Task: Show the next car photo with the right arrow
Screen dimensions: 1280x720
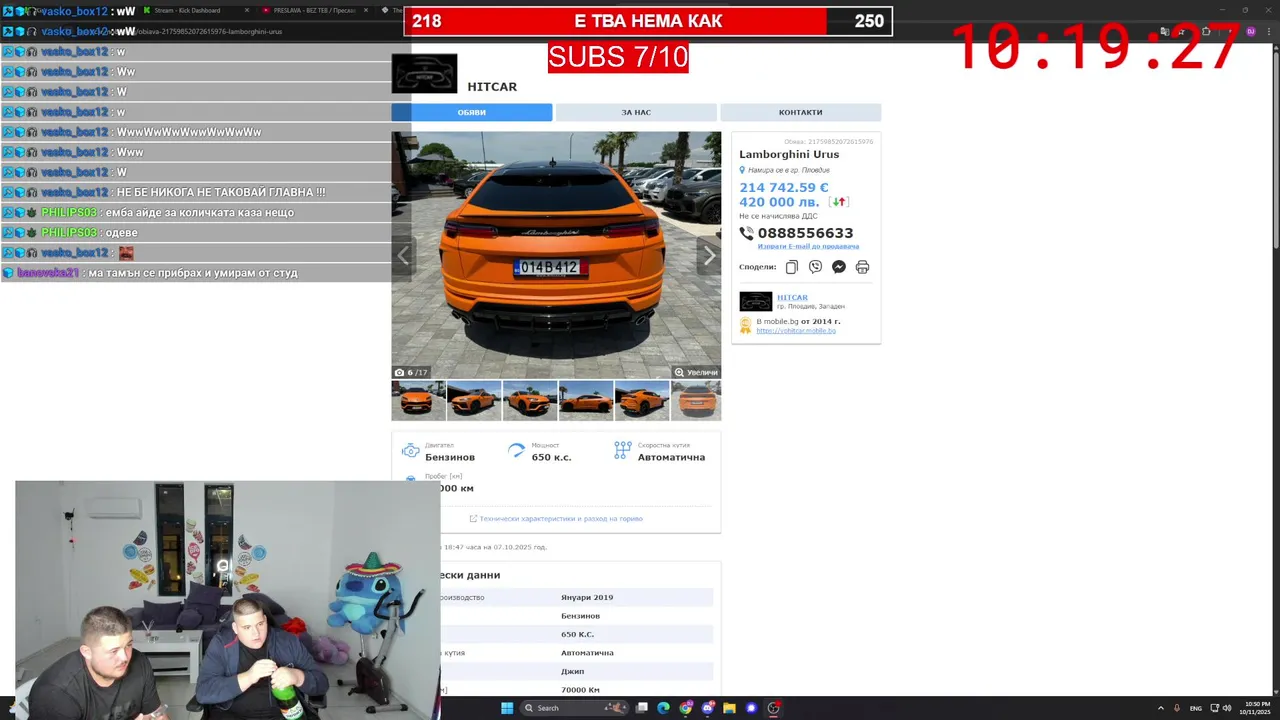Action: point(709,256)
